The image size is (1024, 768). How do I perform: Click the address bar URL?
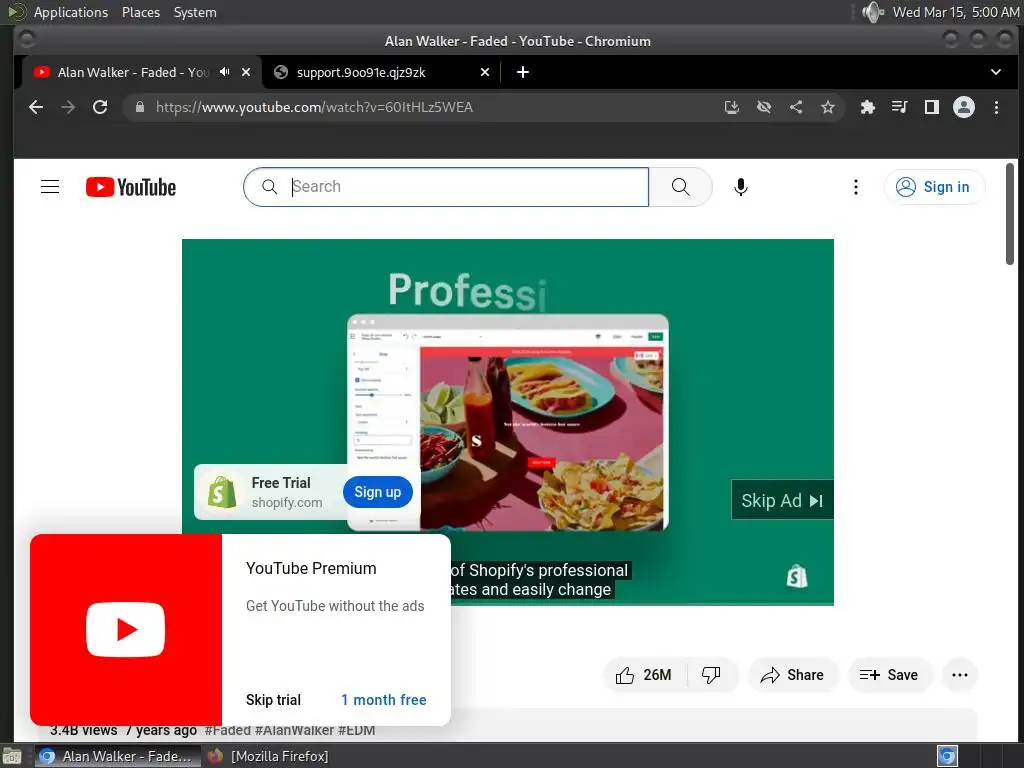[x=314, y=107]
